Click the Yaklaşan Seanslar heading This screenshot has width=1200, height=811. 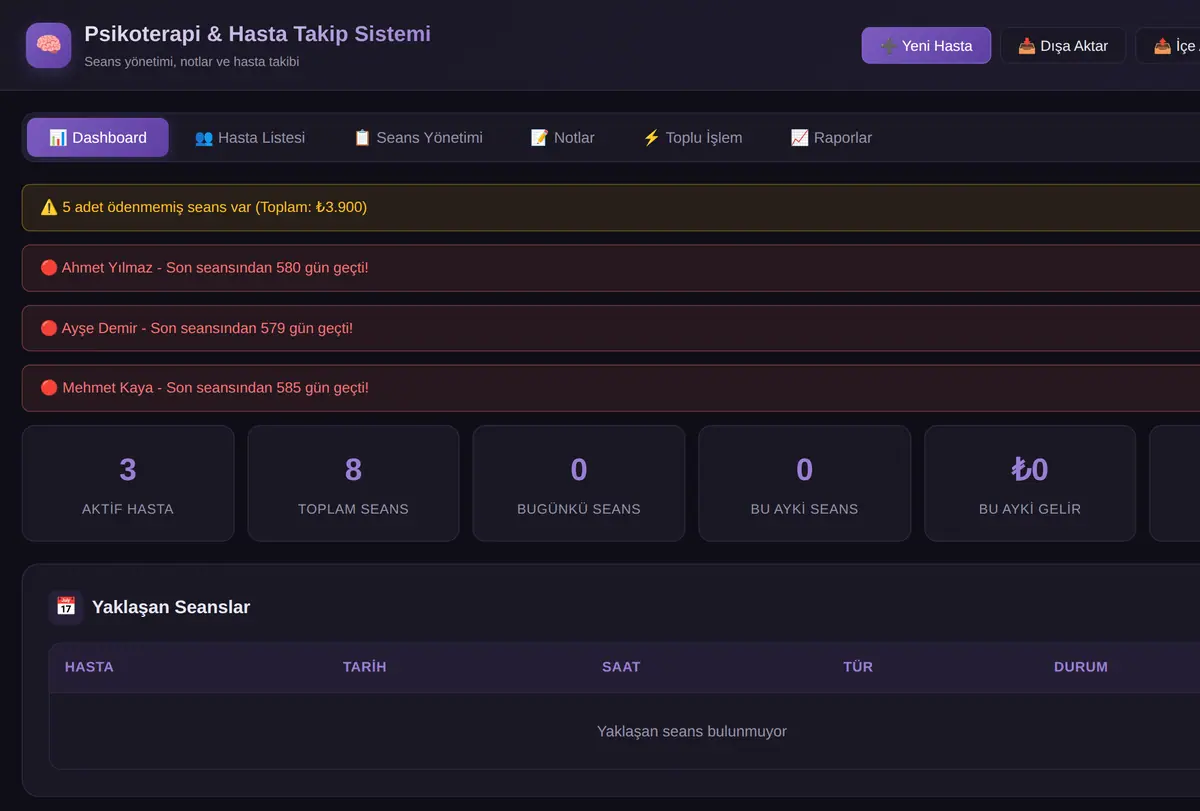pyautogui.click(x=171, y=607)
